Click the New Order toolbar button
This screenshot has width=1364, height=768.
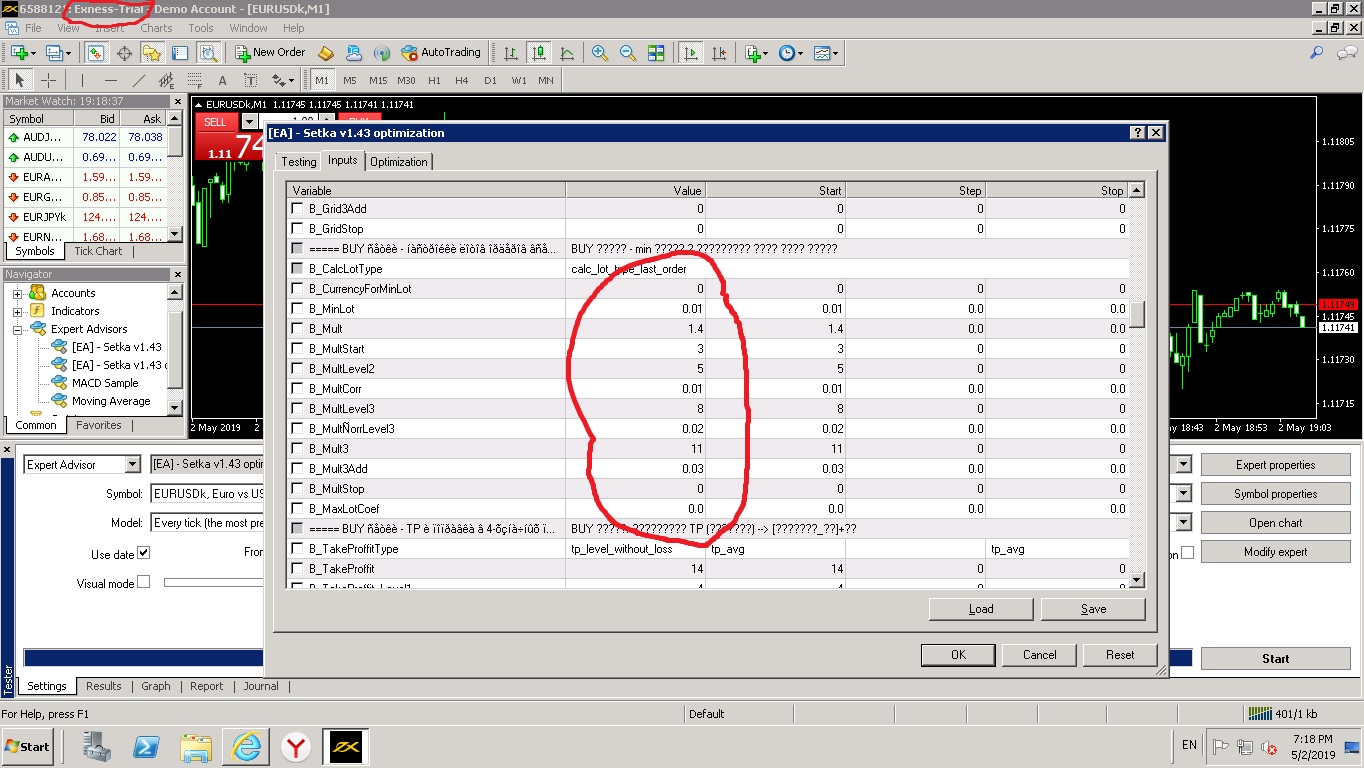[x=270, y=53]
